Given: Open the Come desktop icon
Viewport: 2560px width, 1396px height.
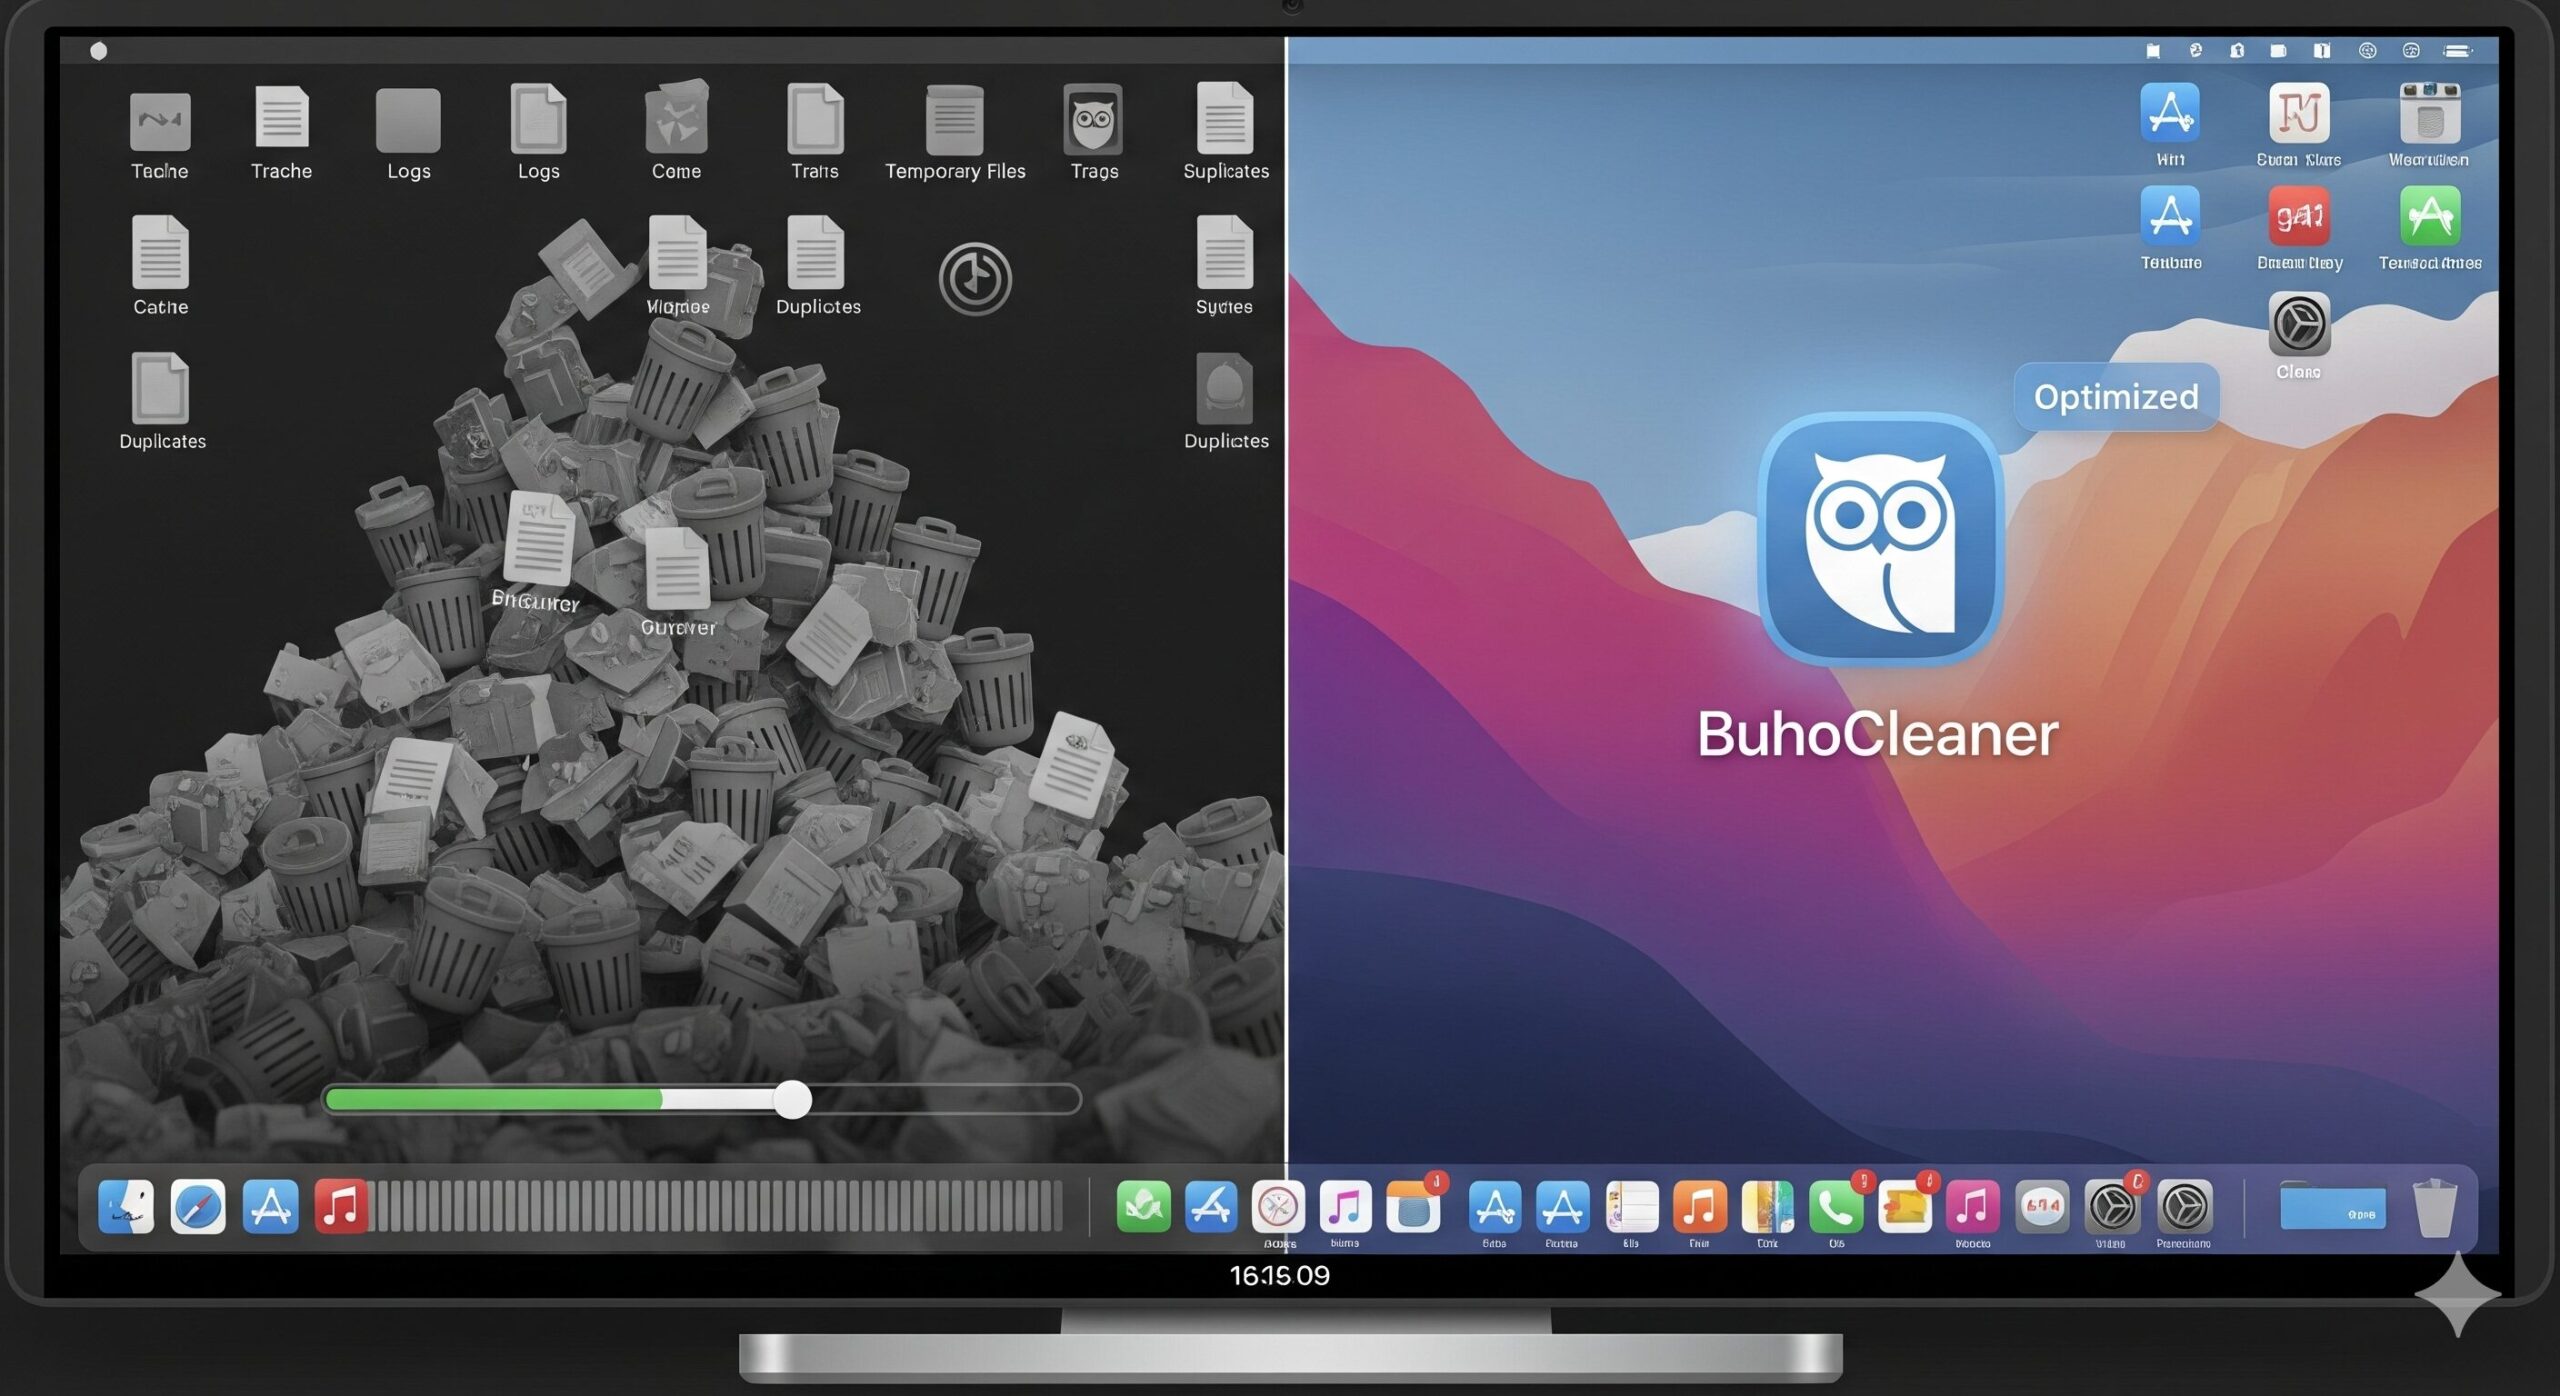Looking at the screenshot, I should [x=677, y=118].
